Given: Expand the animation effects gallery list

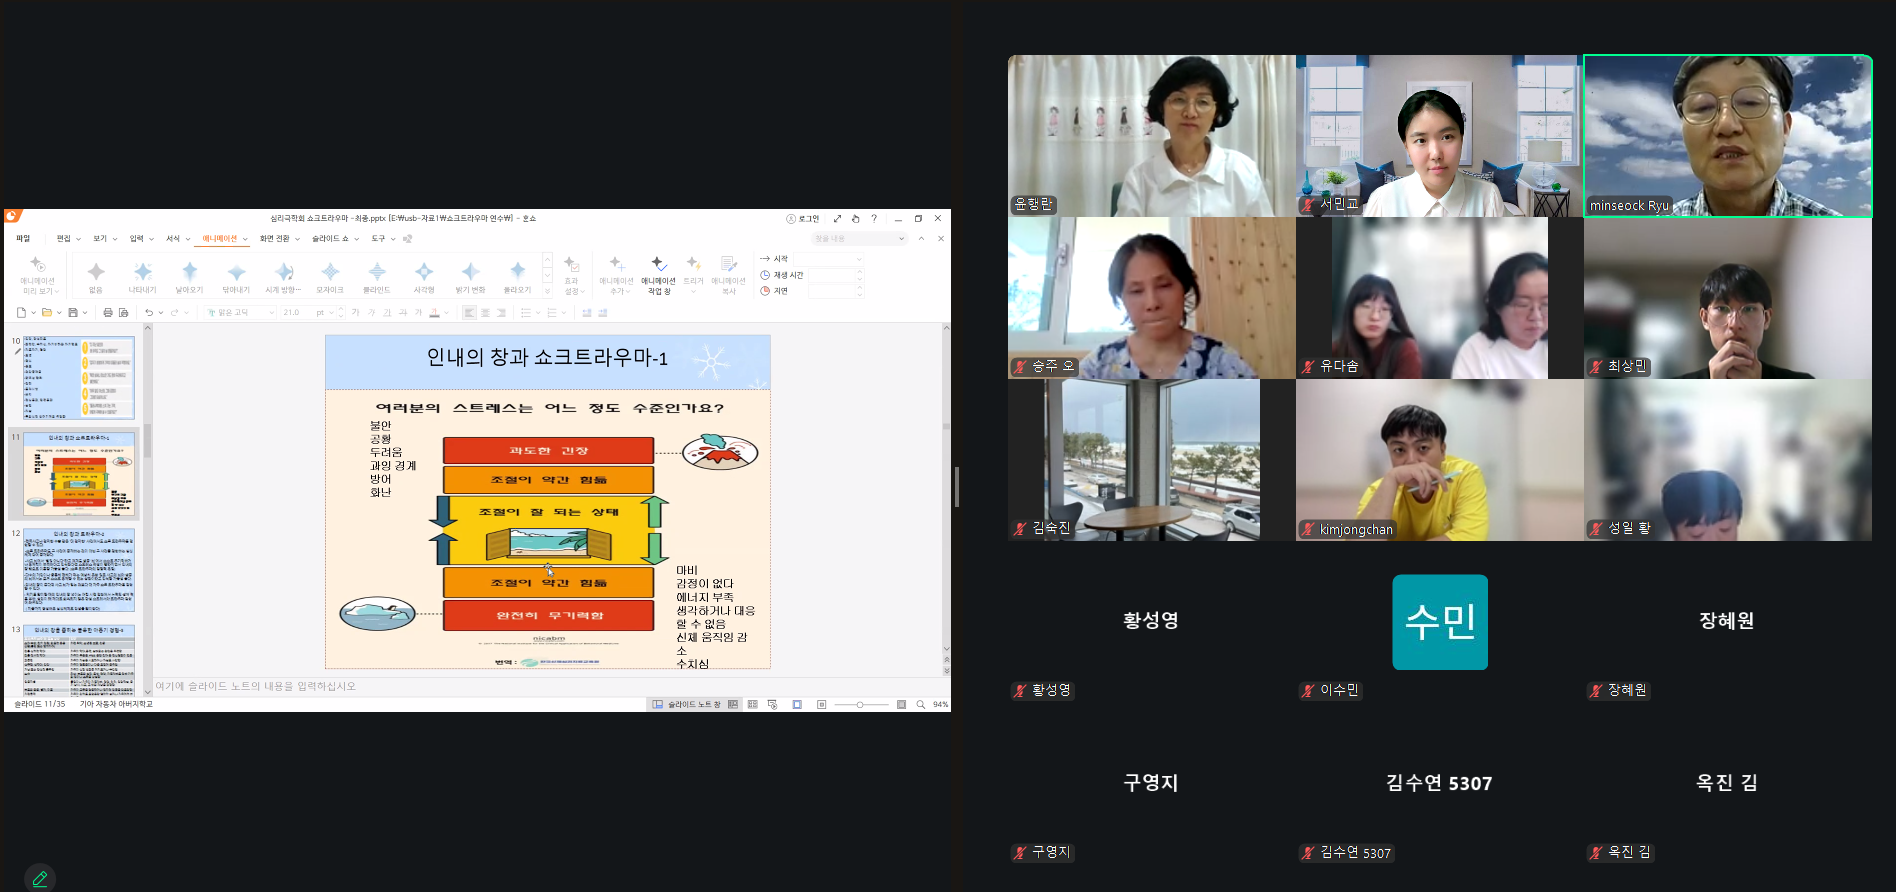Looking at the screenshot, I should click(547, 292).
